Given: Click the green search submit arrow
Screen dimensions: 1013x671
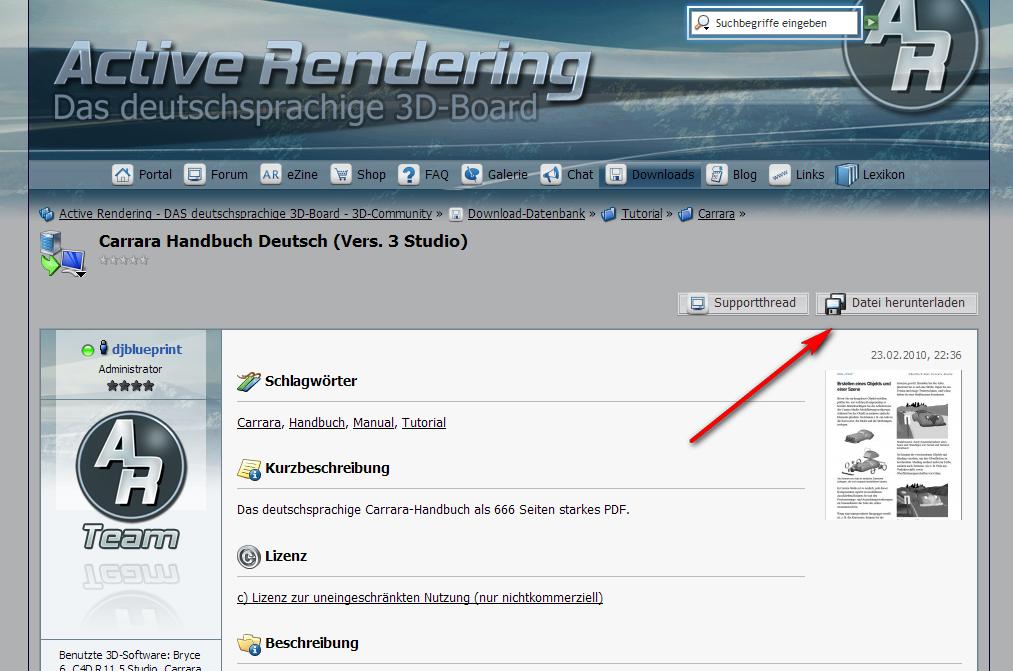Looking at the screenshot, I should 872,23.
